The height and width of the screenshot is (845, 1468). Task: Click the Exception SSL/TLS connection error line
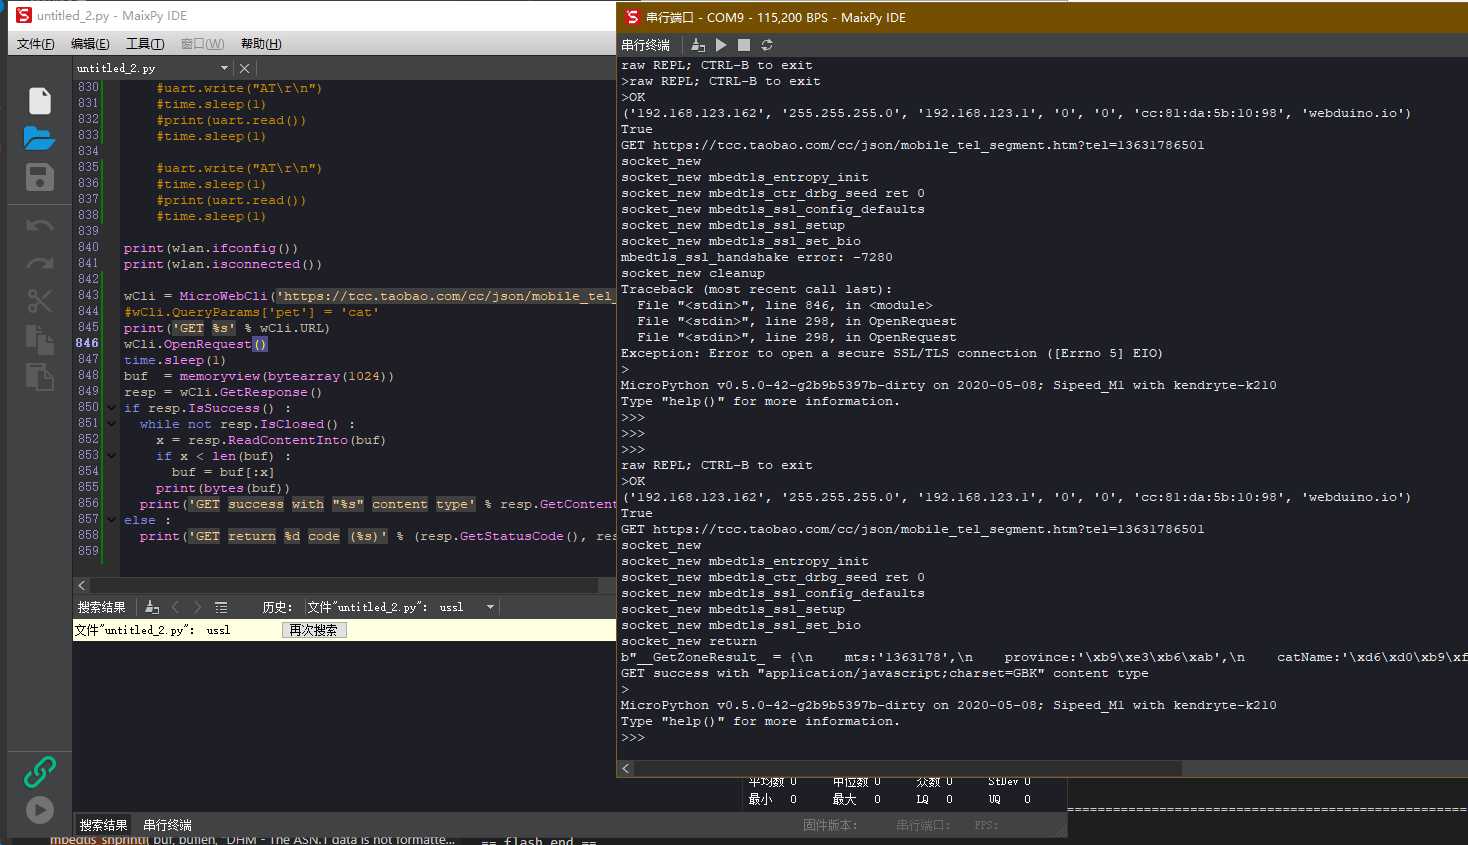point(892,353)
